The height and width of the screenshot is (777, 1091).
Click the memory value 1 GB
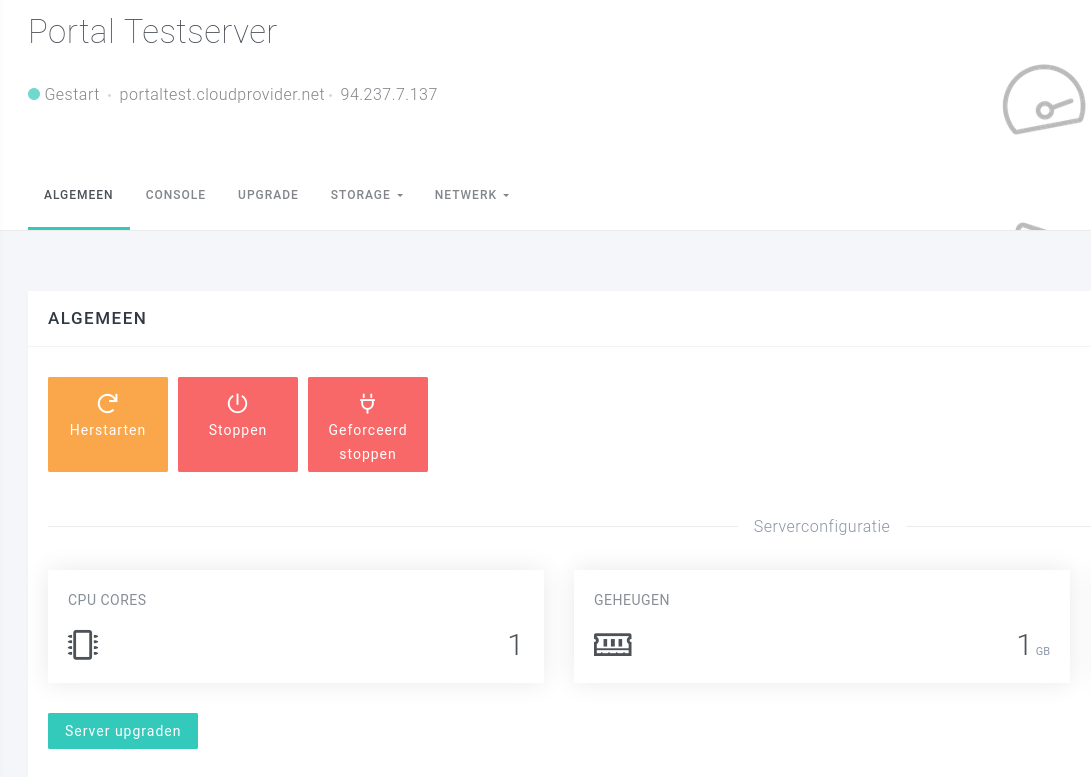point(1033,645)
